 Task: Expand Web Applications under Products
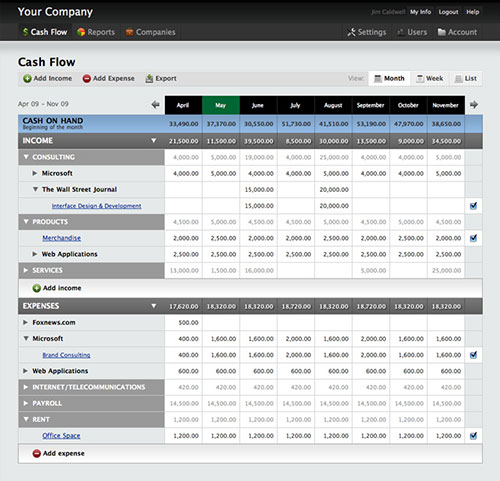pos(35,254)
